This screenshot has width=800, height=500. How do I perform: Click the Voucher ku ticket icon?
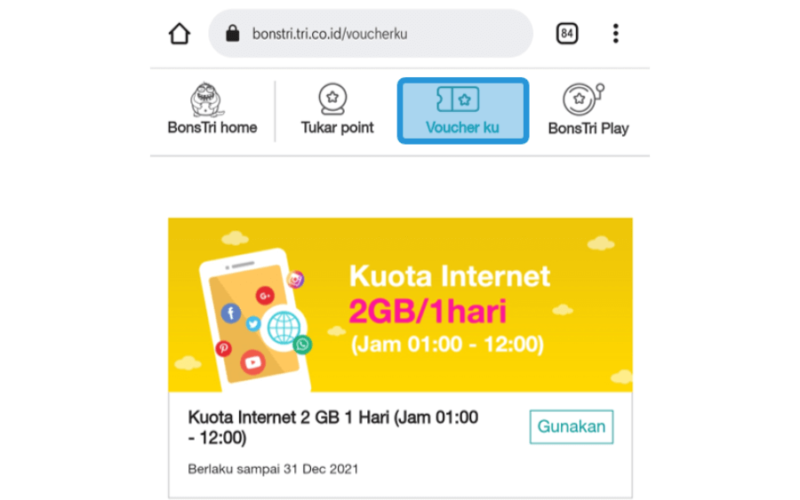point(458,99)
